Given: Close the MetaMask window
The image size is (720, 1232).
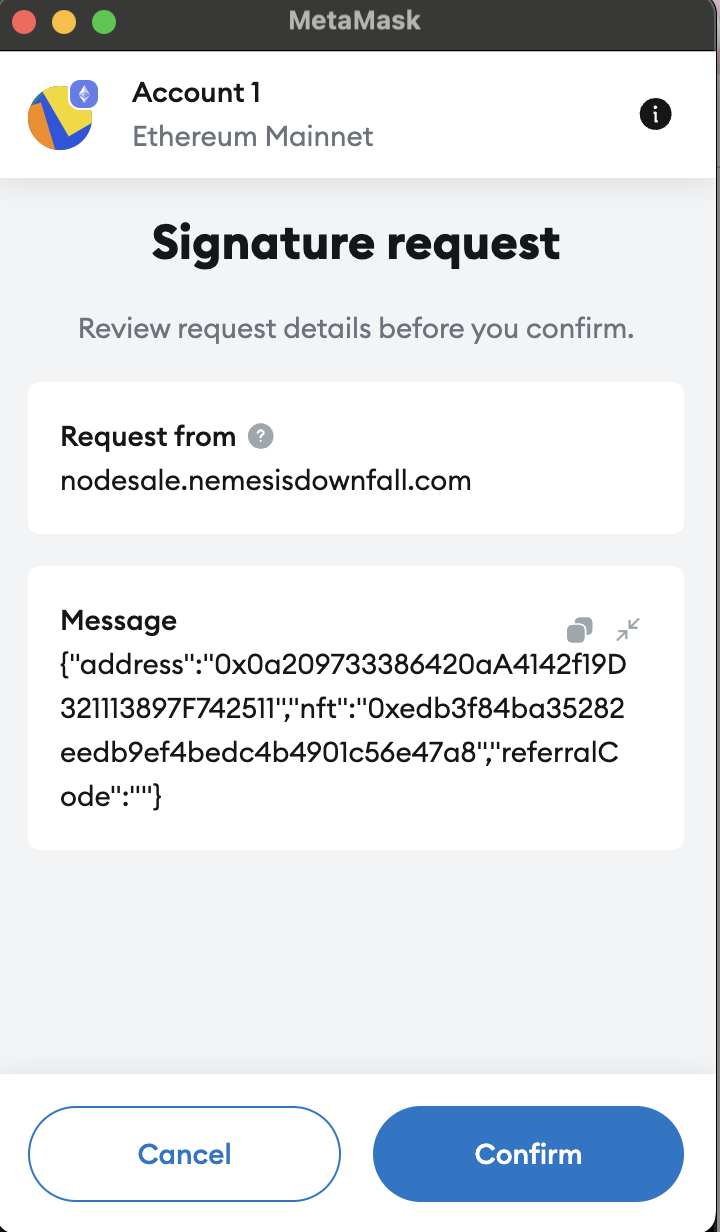Looking at the screenshot, I should pyautogui.click(x=23, y=21).
